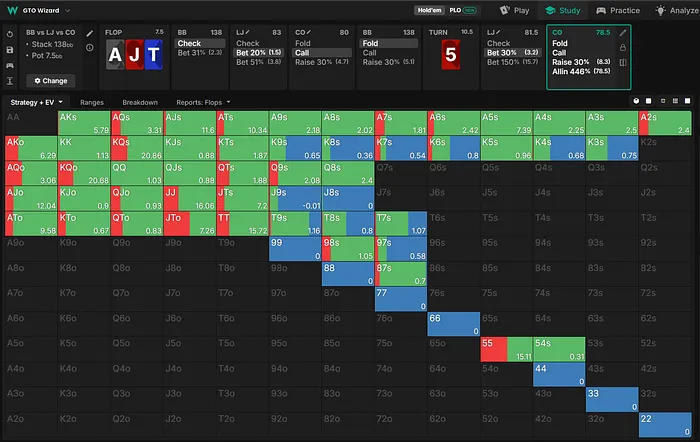700x442 pixels.
Task: Select the 66 hand cell
Action: 454,324
